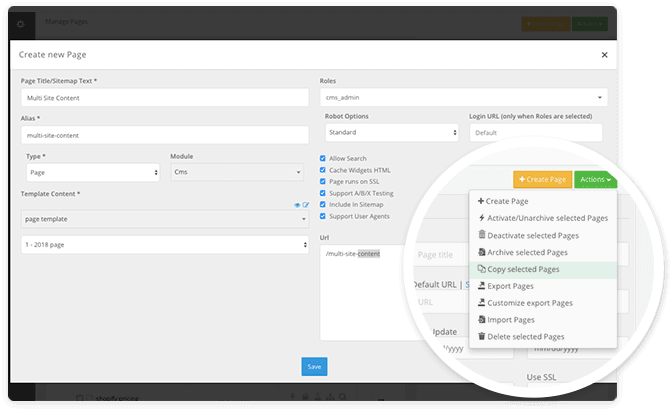This screenshot has width=672, height=413.
Task: Uncheck the Allow Search checkbox
Action: pyautogui.click(x=323, y=158)
